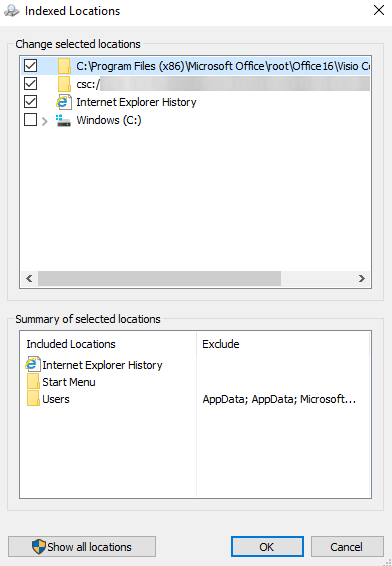The height and width of the screenshot is (566, 392).
Task: Click Internet Explorer icon in Included Locations
Action: click(x=33, y=365)
